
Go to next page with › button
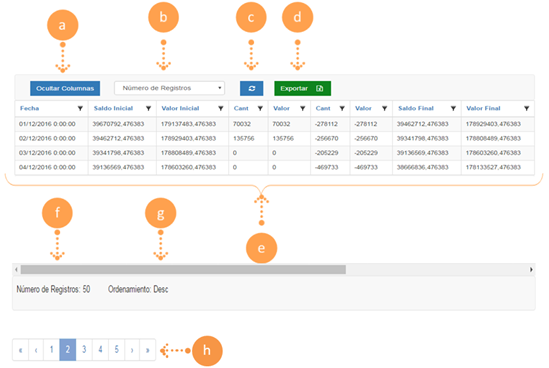coord(132,349)
